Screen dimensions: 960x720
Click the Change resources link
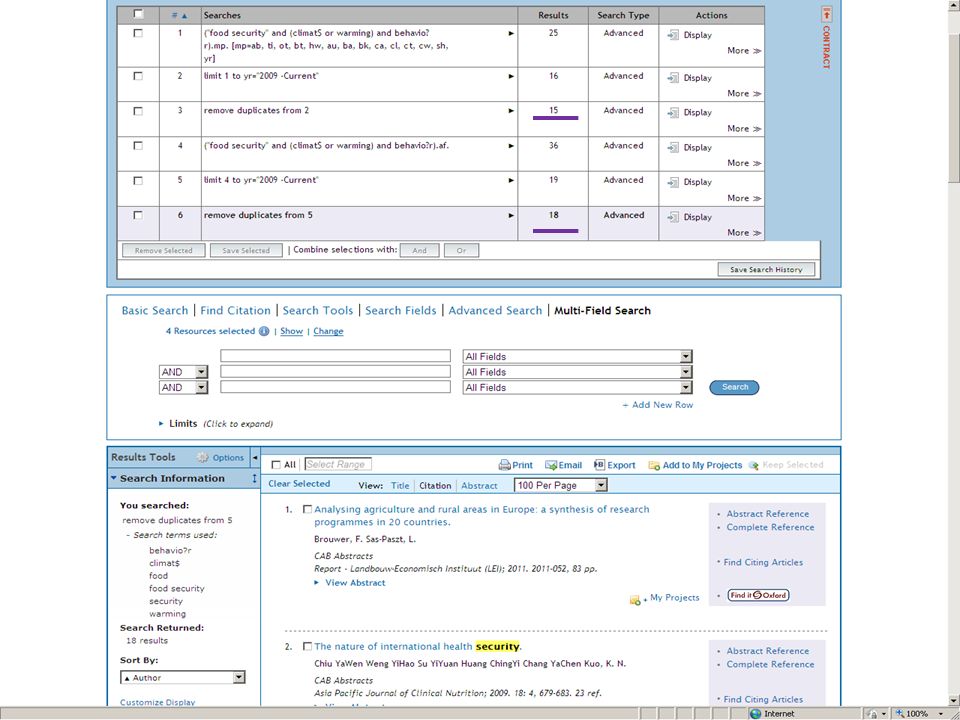click(x=328, y=331)
